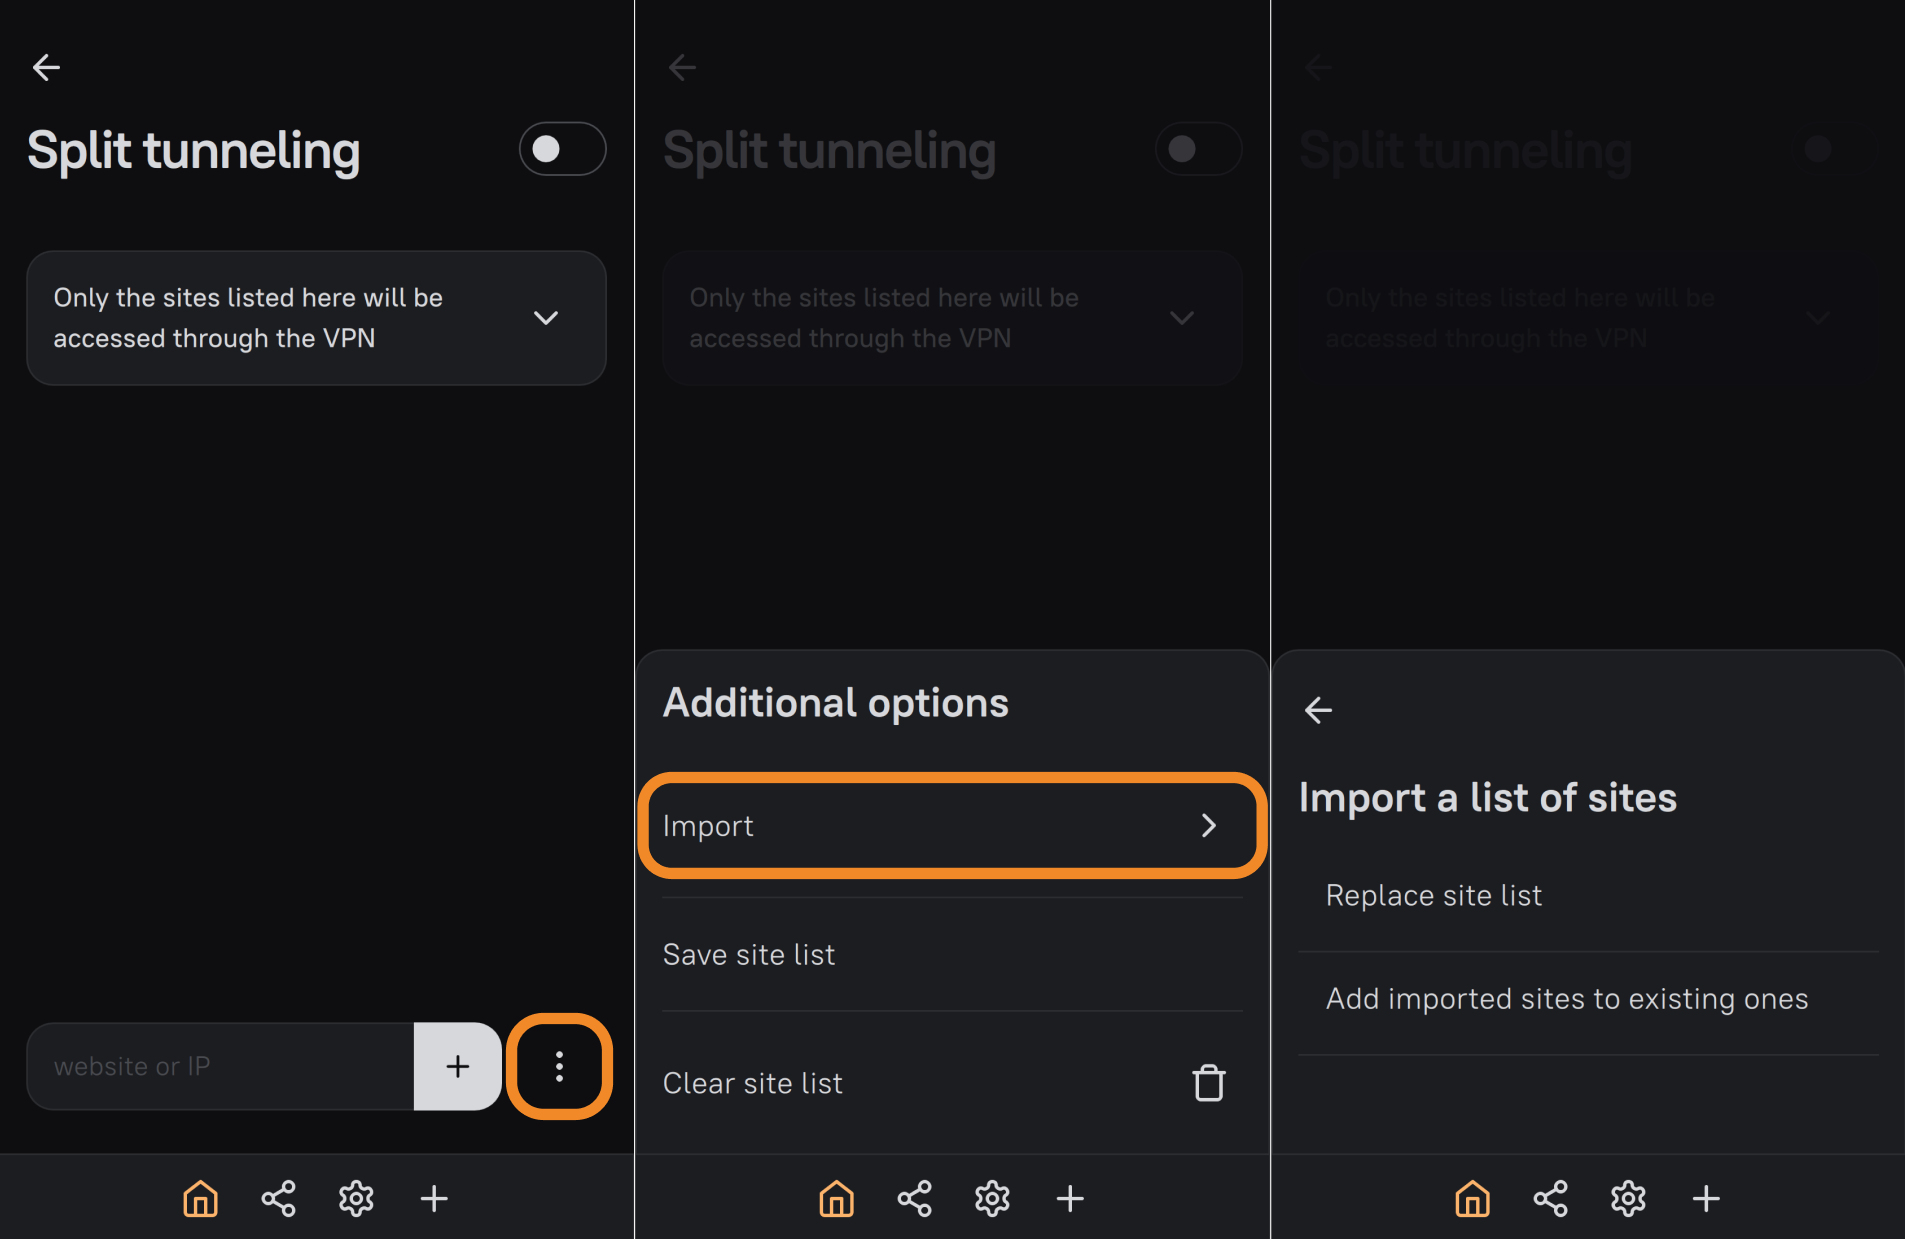The image size is (1905, 1239).
Task: Tap the home icon below the Additional options sheet
Action: pyautogui.click(x=836, y=1198)
